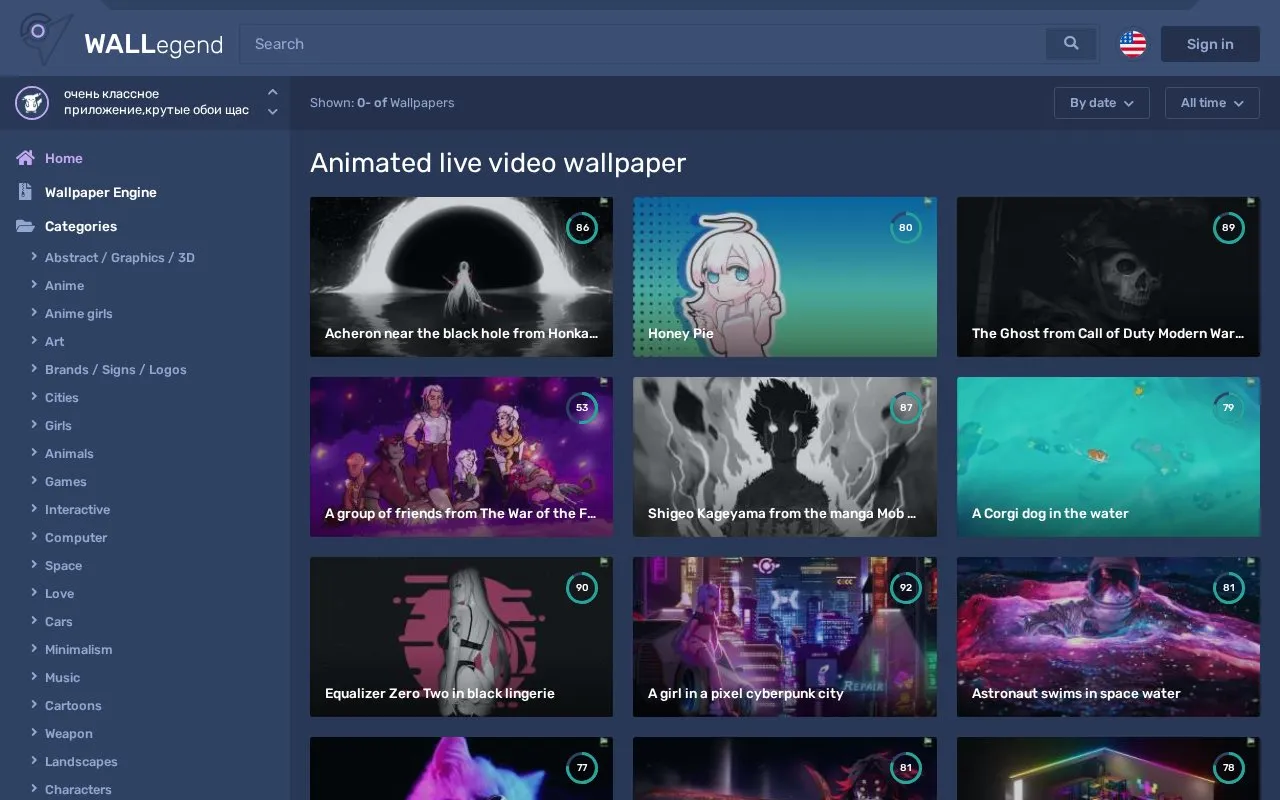This screenshot has height=800, width=1280.
Task: Open Astronaut swims in space water wallpaper
Action: point(1108,637)
